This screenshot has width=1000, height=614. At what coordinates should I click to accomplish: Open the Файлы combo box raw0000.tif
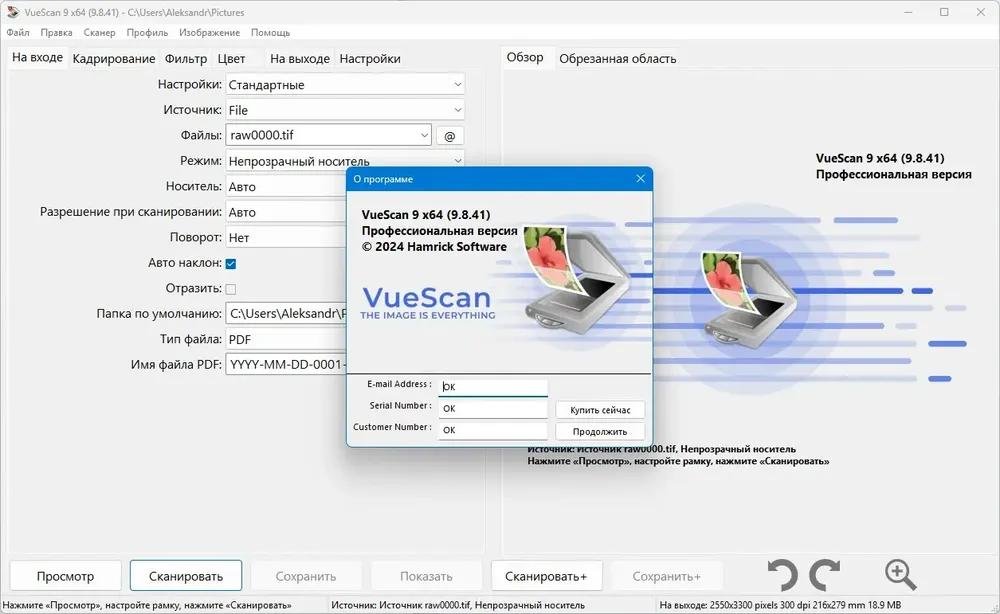click(x=328, y=135)
